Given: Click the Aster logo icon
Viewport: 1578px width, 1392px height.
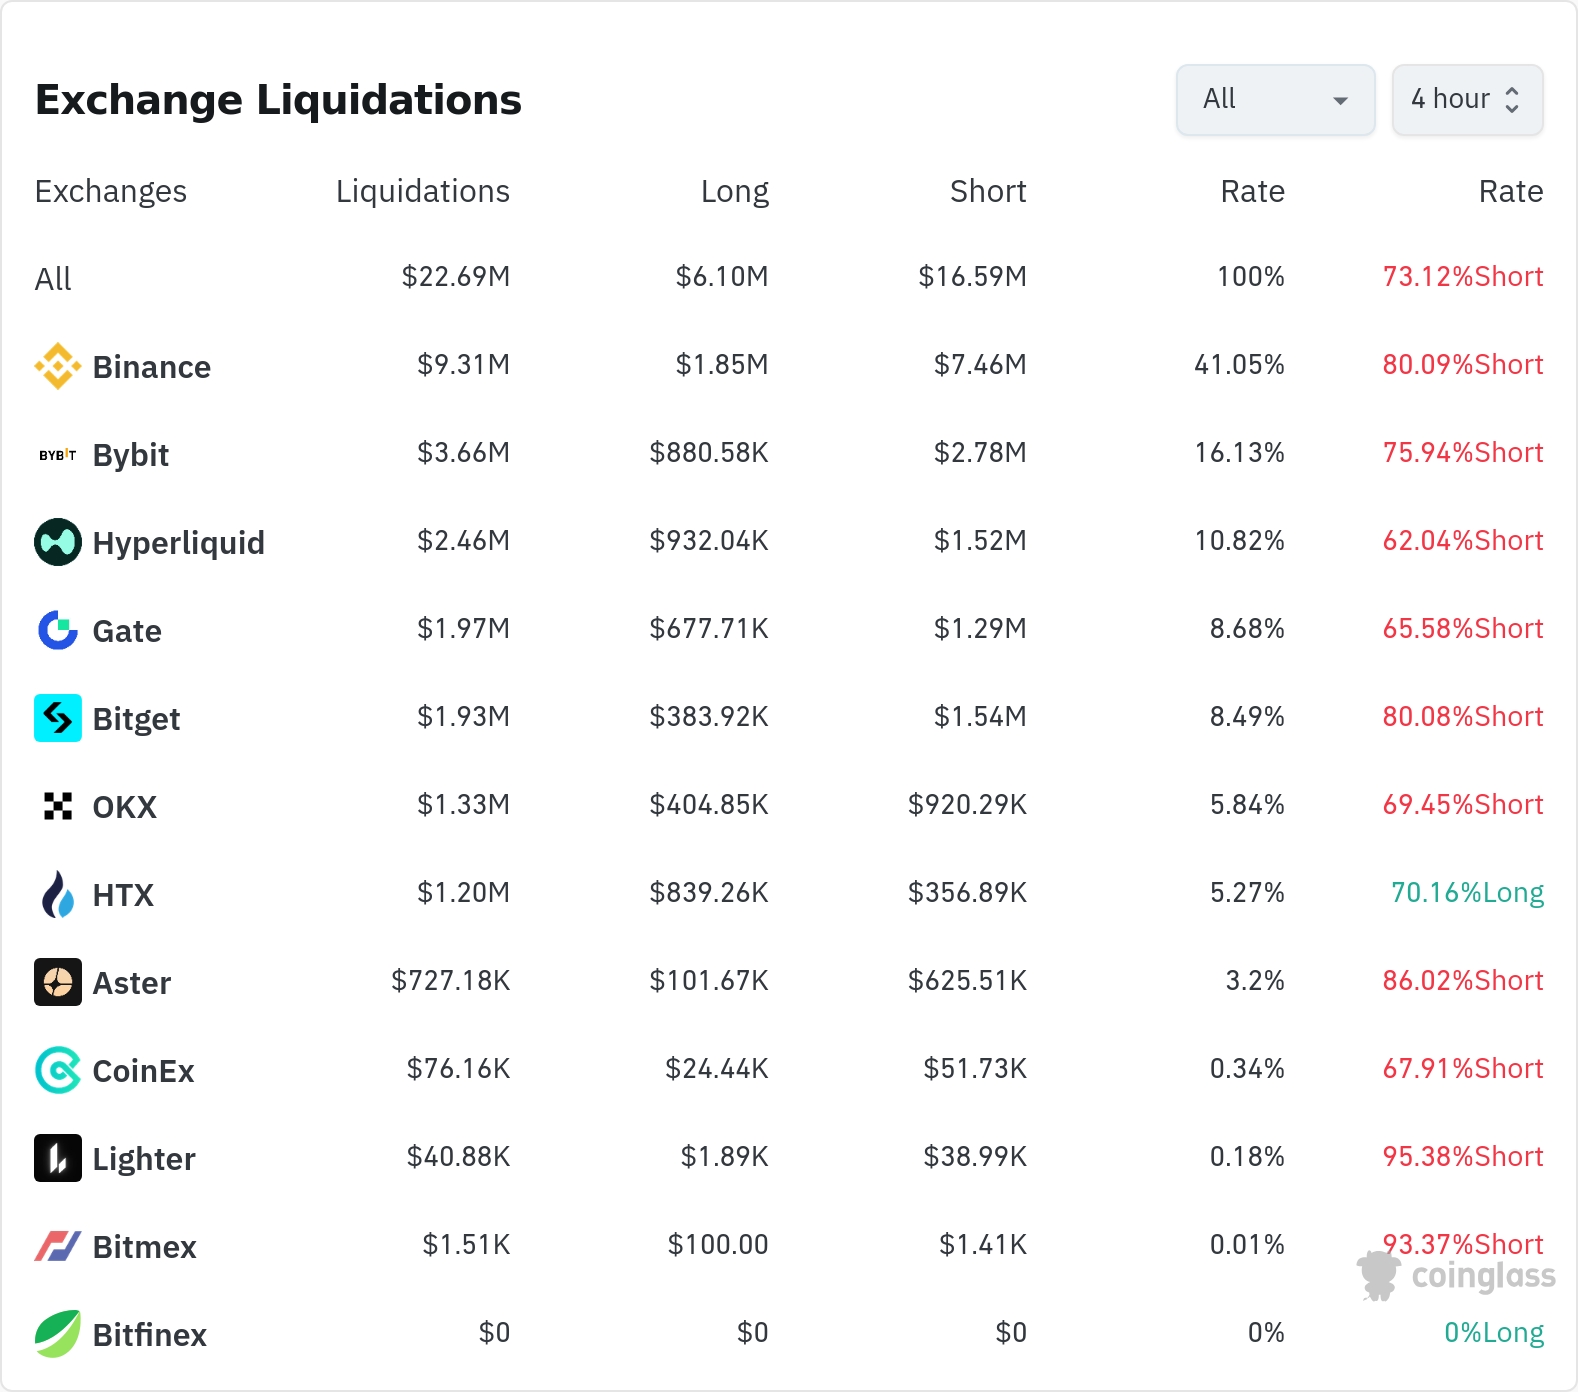Looking at the screenshot, I should [58, 982].
